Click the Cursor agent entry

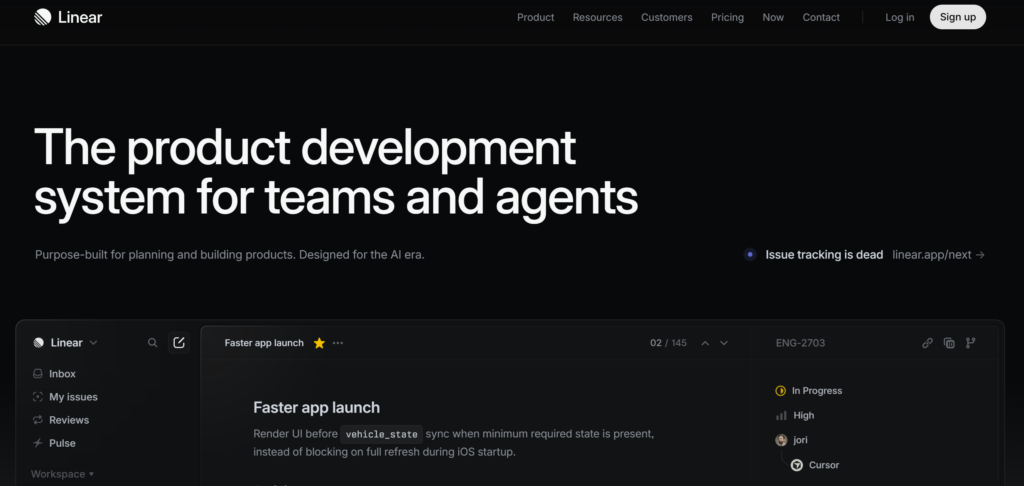(815, 465)
